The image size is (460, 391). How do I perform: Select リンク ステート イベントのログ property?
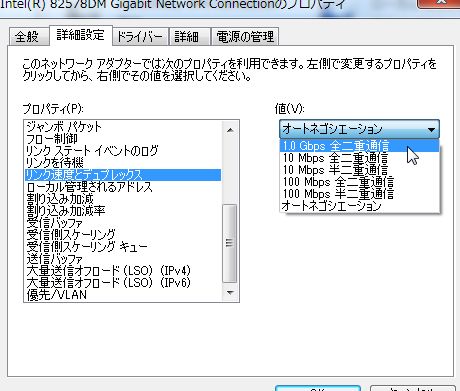(x=123, y=151)
